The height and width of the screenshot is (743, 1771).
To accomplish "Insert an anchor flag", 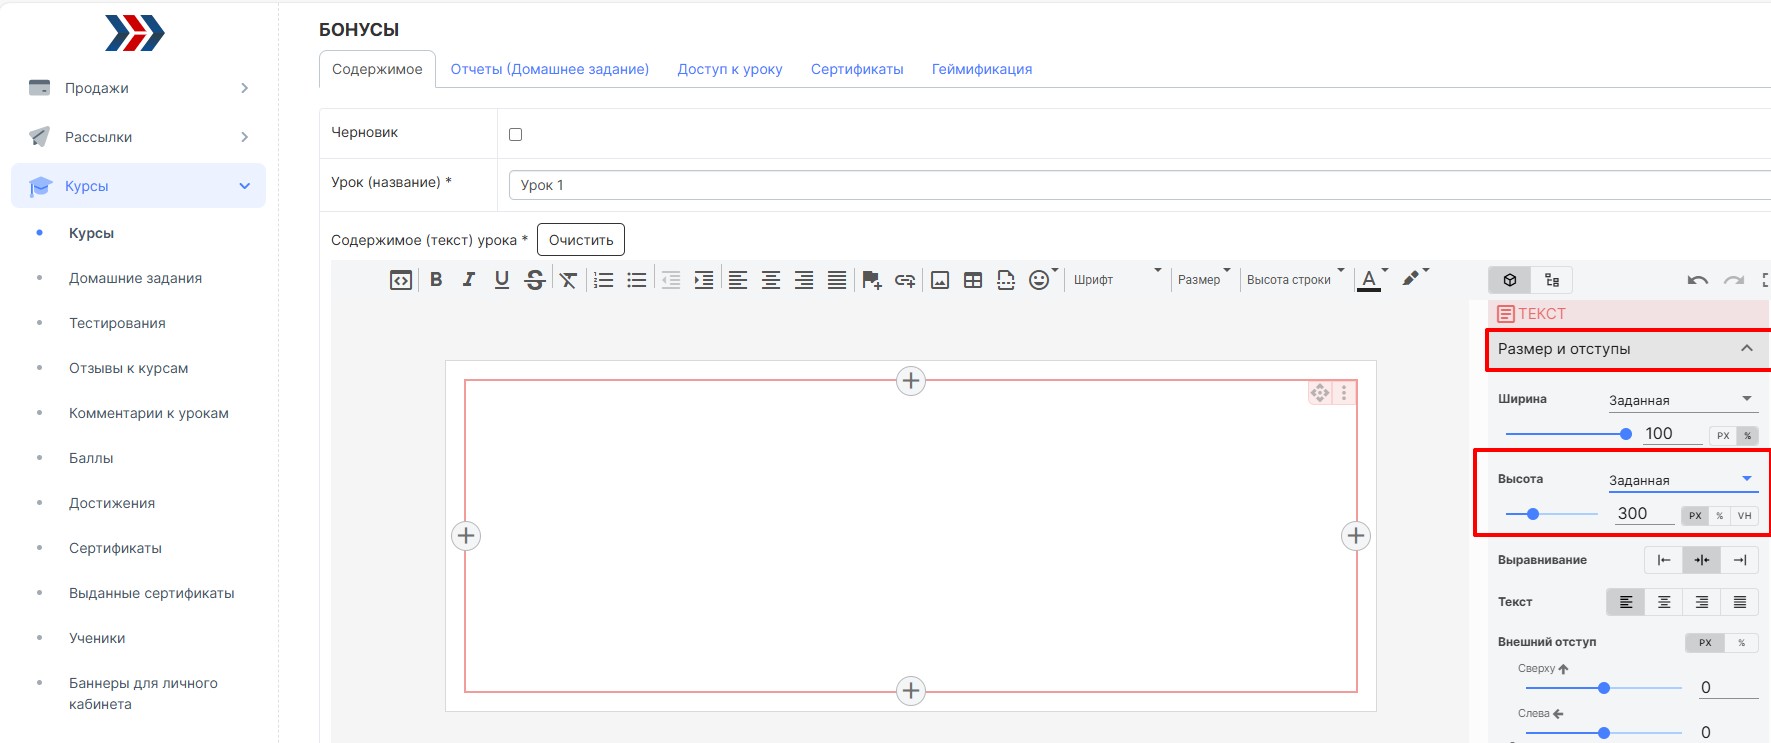I will [872, 280].
